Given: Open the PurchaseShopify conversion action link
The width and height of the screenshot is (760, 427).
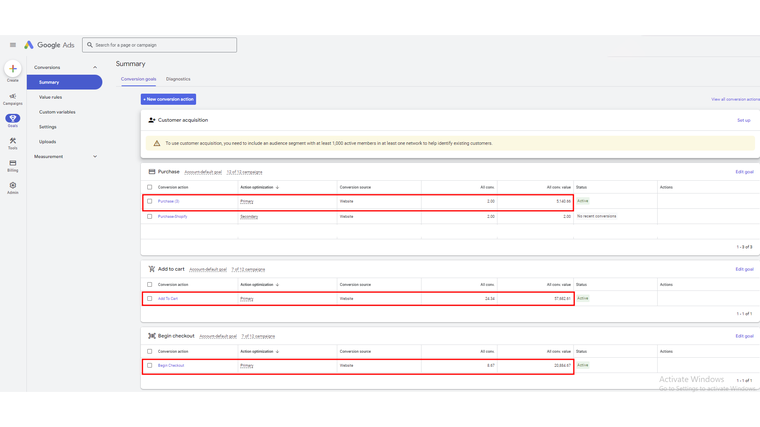Looking at the screenshot, I should point(172,216).
